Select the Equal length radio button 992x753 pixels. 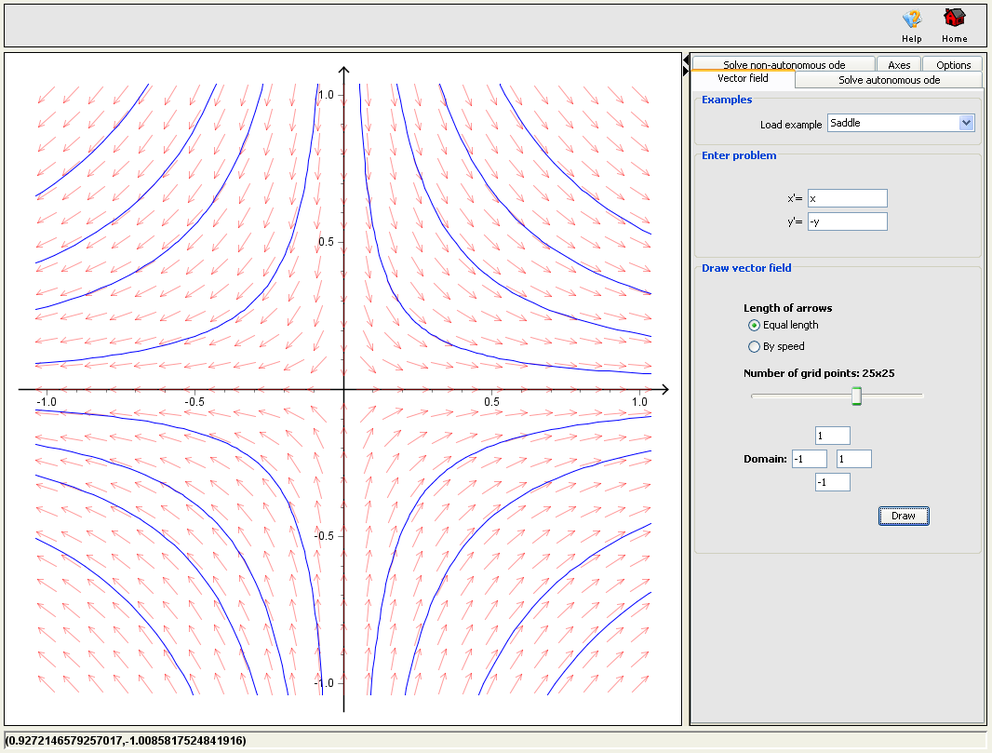point(752,325)
